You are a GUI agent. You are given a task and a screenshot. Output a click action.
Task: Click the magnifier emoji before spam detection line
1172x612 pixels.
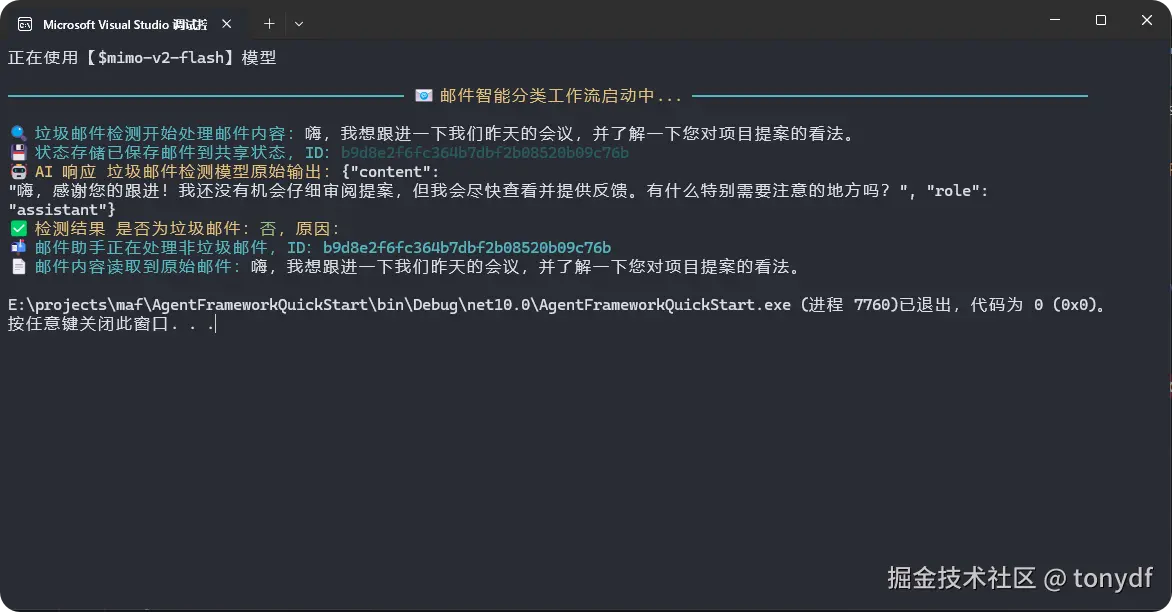point(18,134)
